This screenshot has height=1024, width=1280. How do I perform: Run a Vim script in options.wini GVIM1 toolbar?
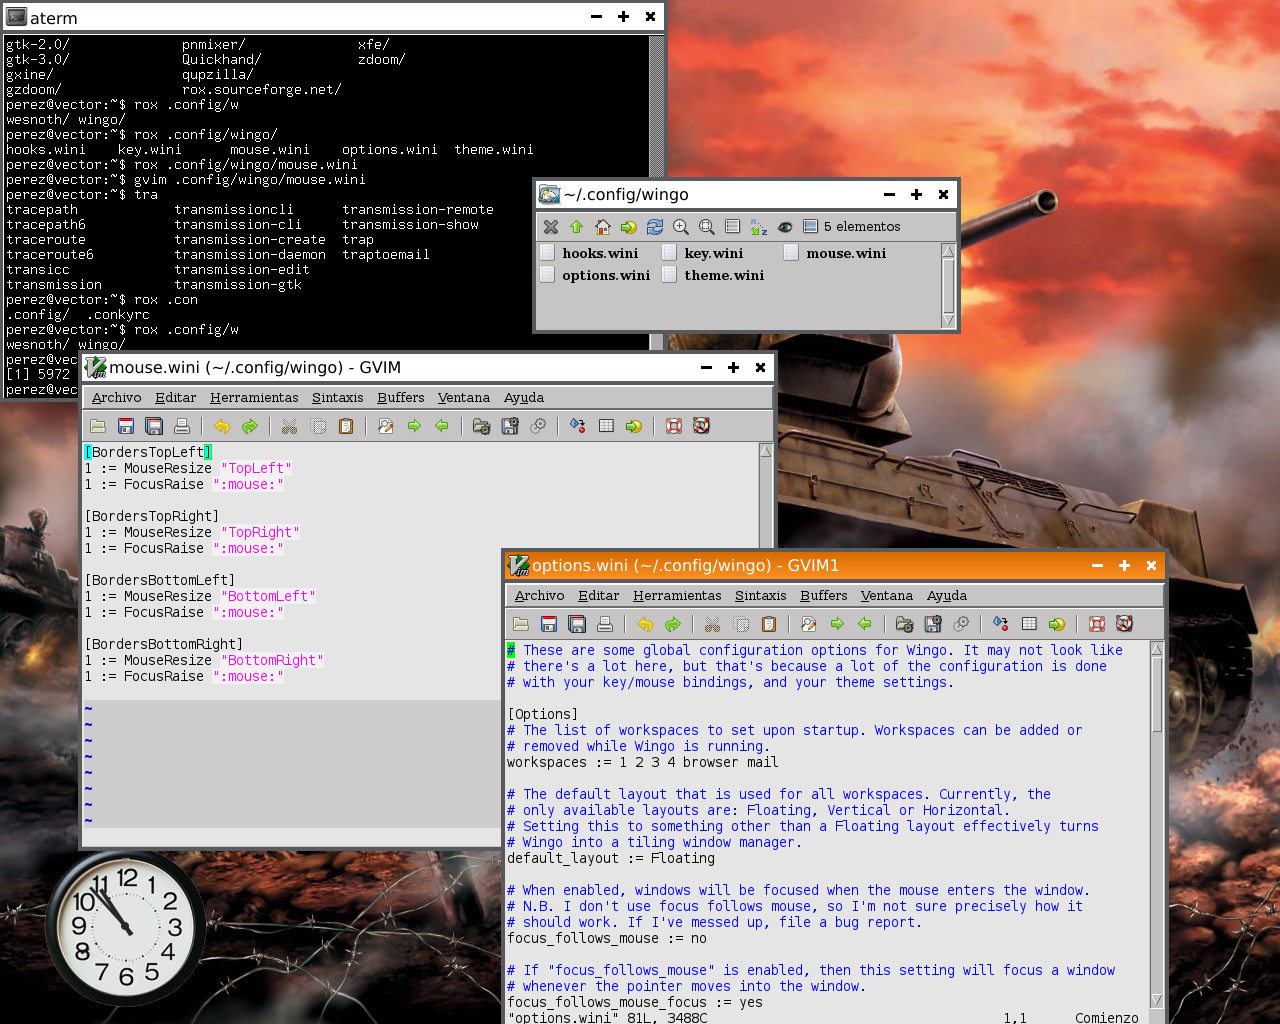click(x=961, y=624)
